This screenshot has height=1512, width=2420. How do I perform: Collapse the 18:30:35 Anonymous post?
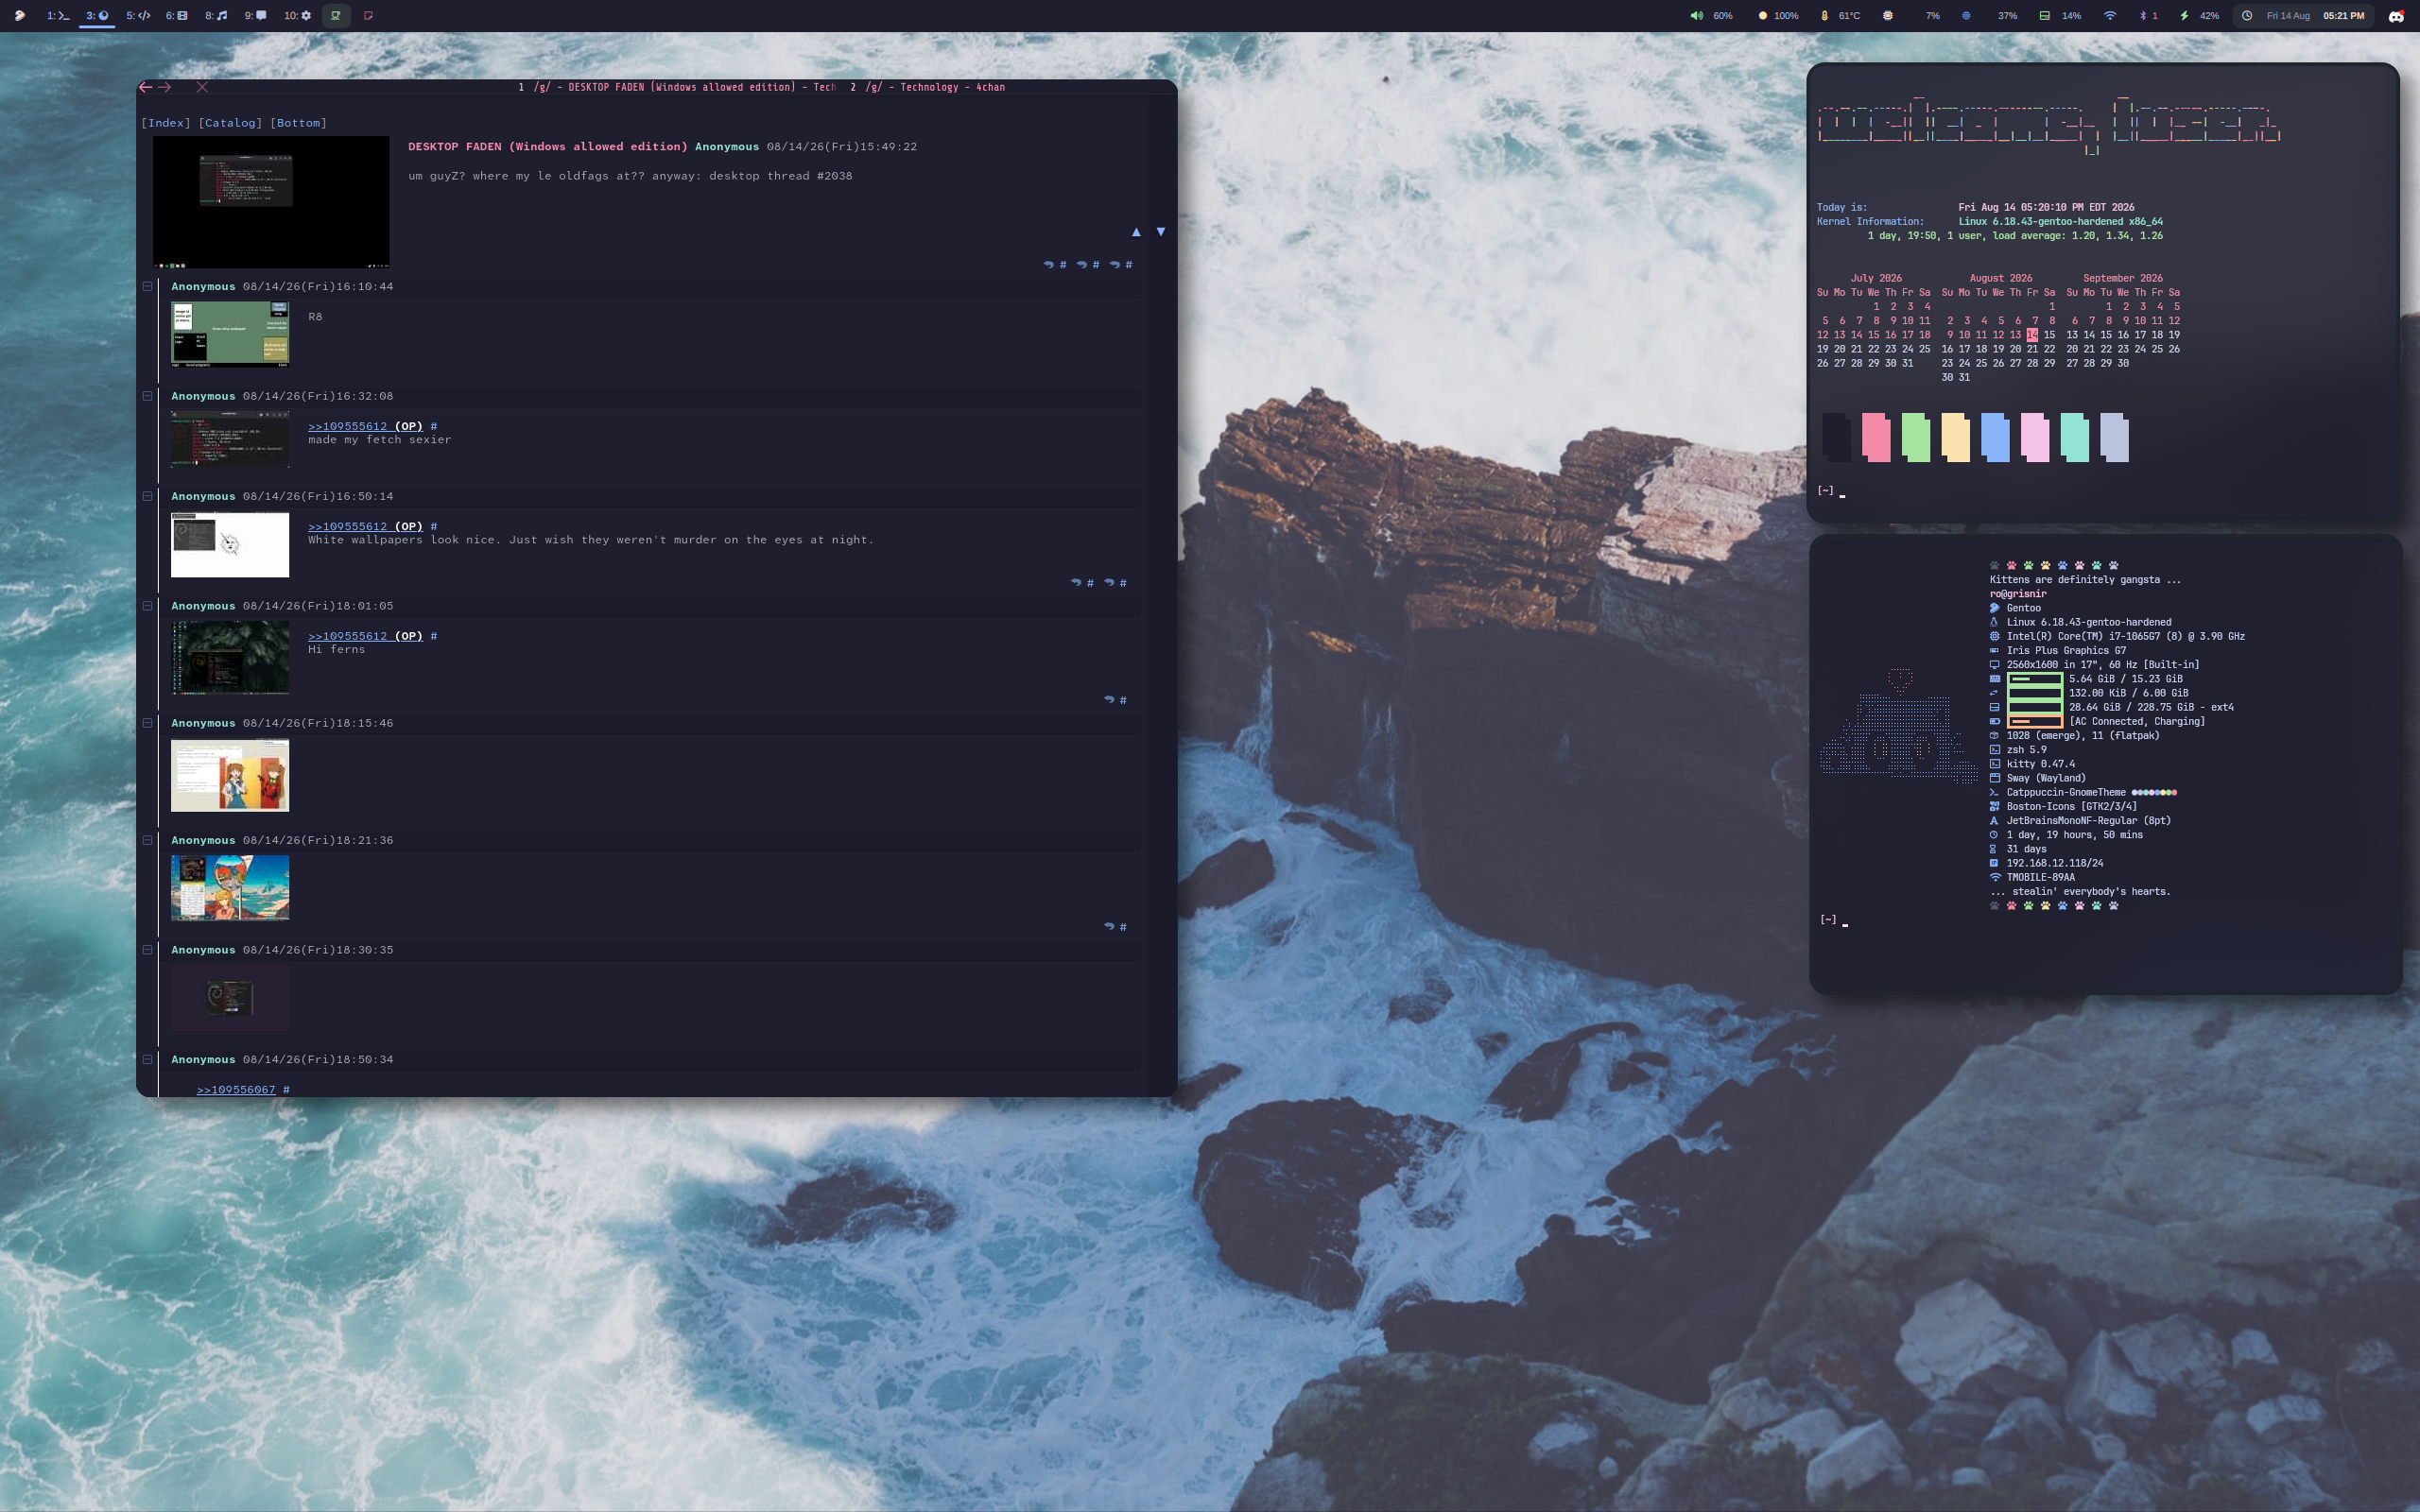click(x=147, y=950)
